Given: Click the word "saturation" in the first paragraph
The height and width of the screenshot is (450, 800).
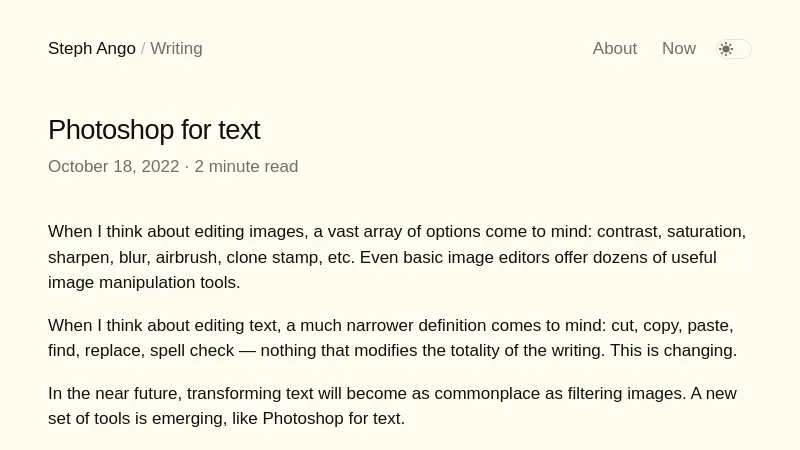Looking at the screenshot, I should 704,232.
